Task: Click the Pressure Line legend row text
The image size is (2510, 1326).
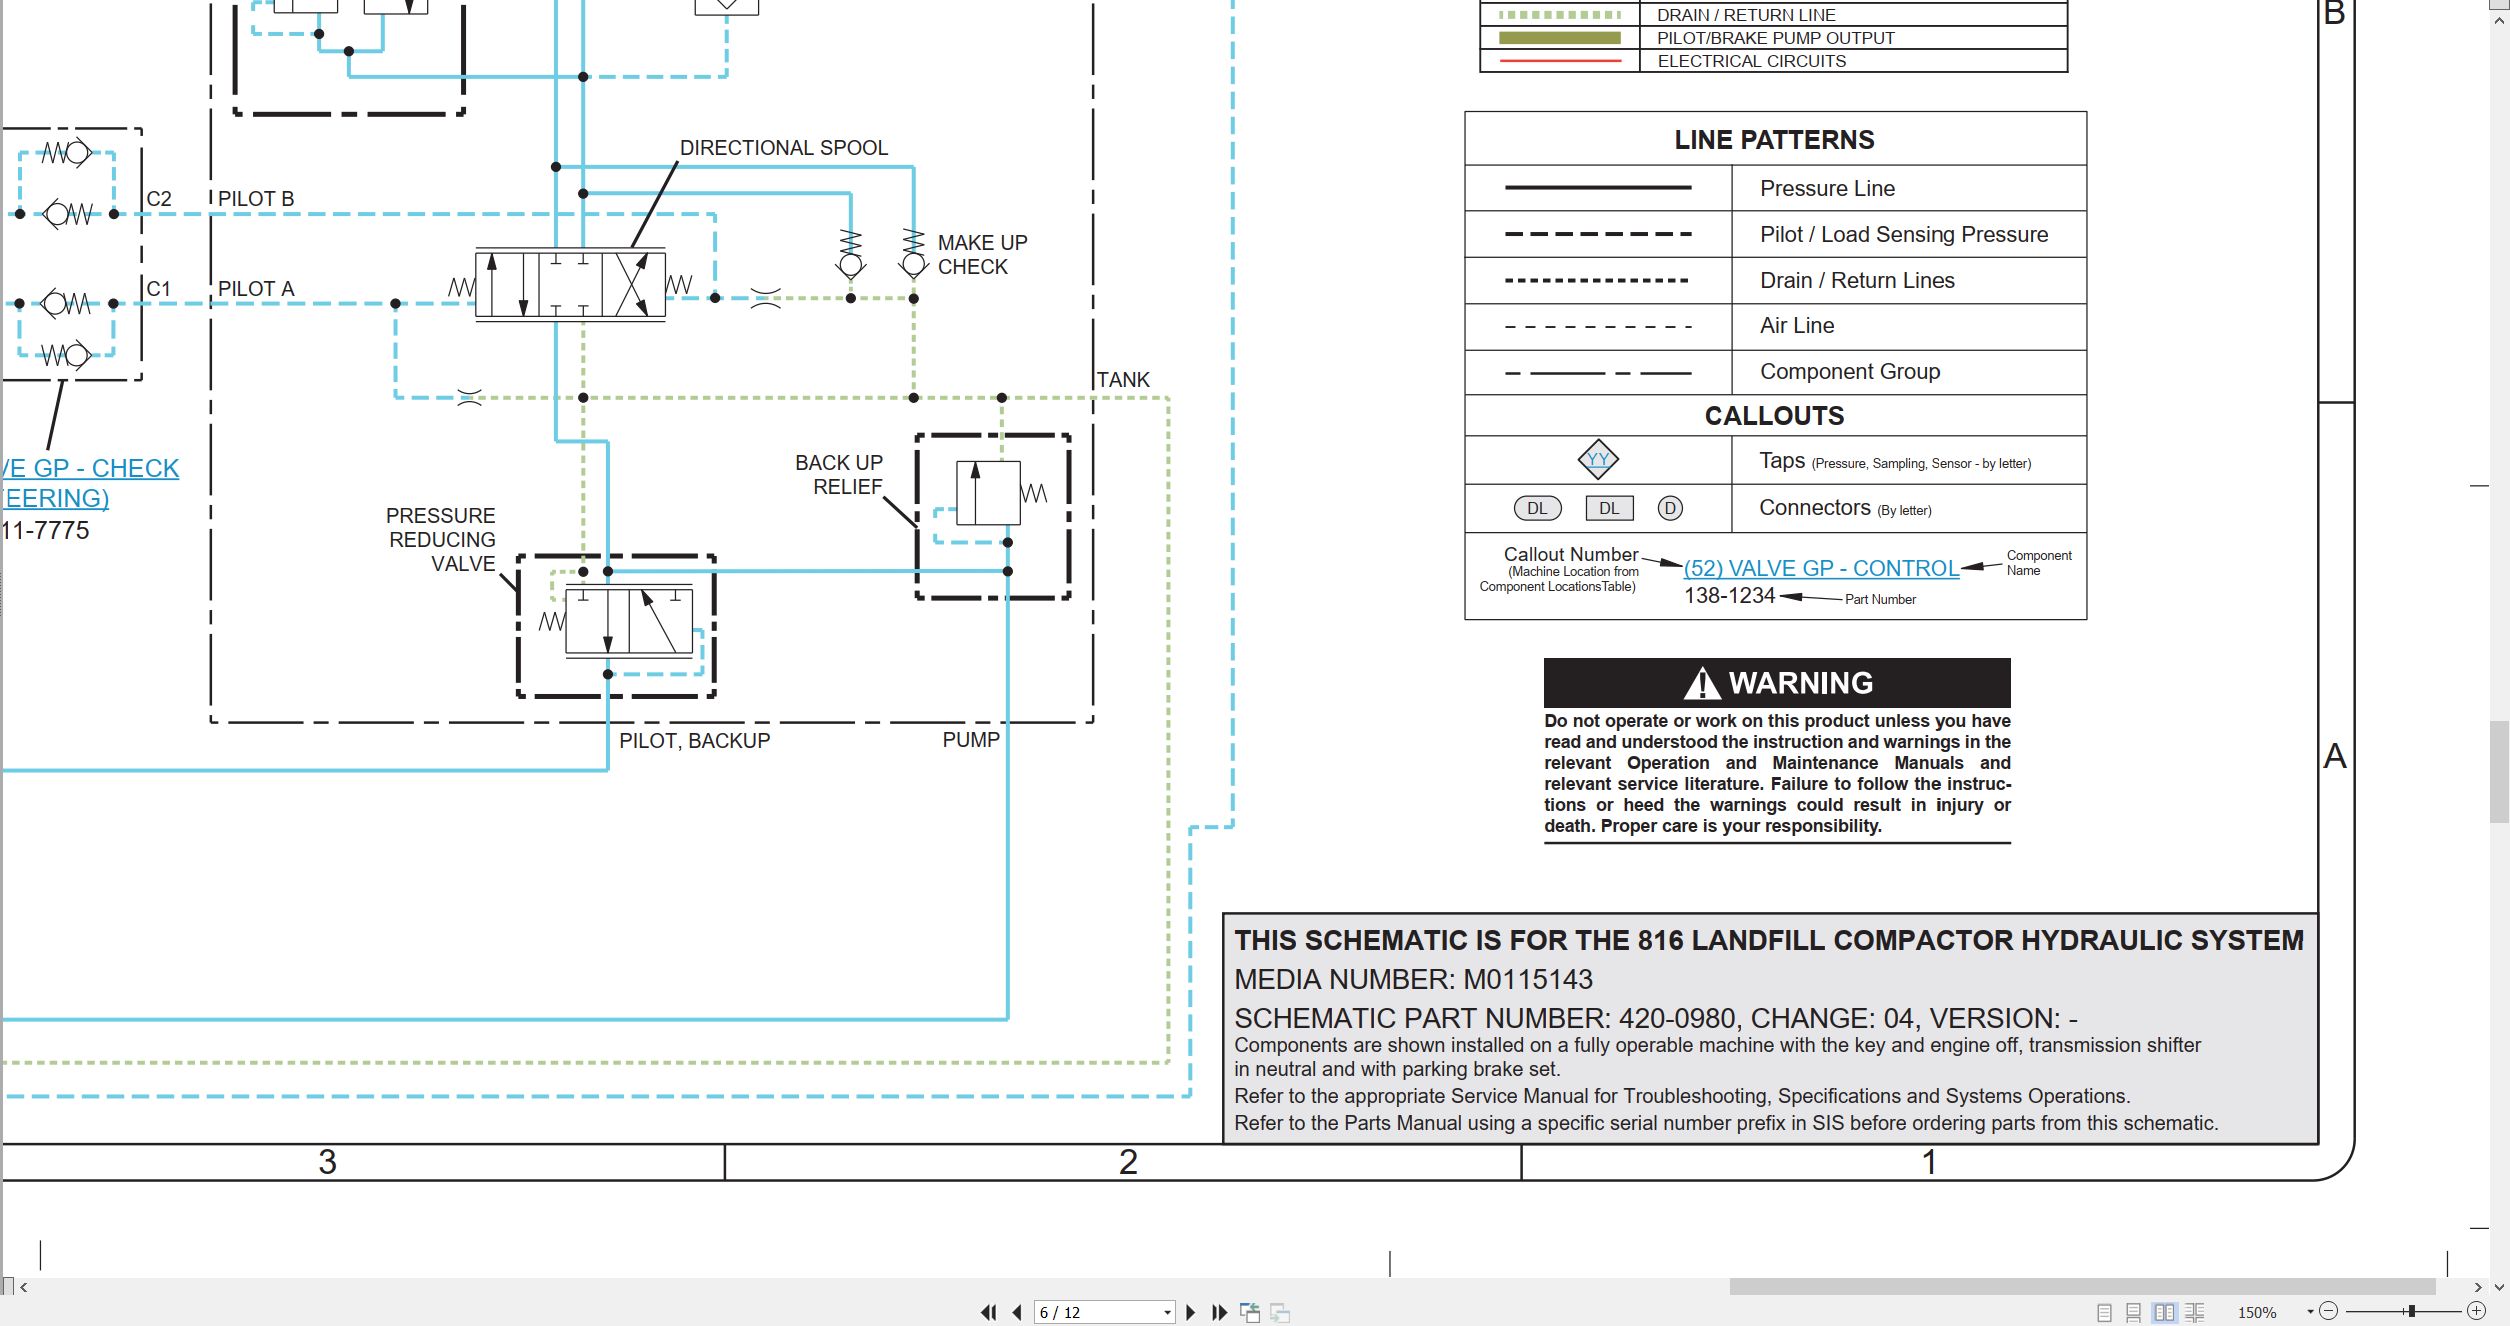Action: pos(1827,188)
